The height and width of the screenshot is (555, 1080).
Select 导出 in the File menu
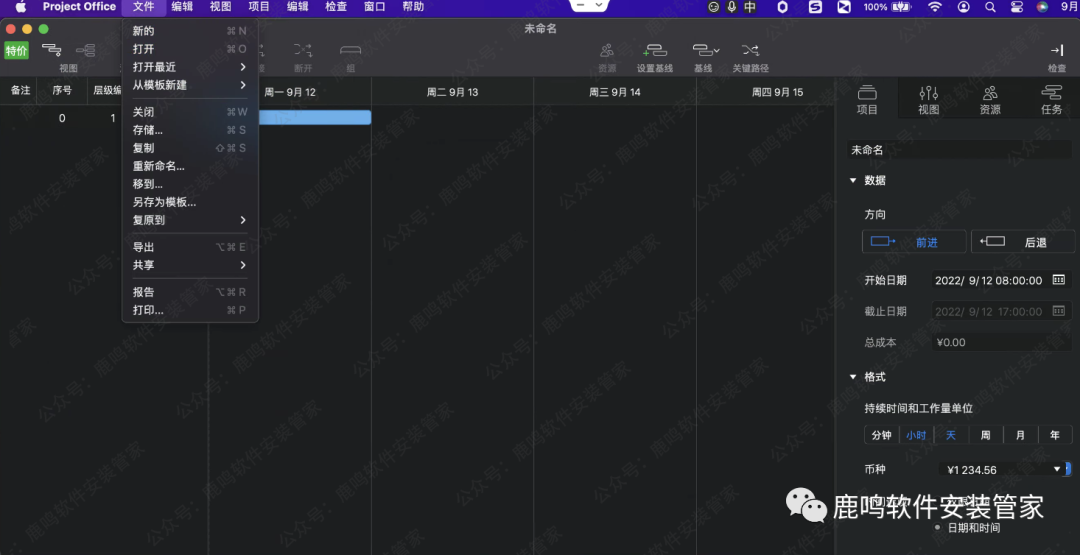(x=144, y=247)
